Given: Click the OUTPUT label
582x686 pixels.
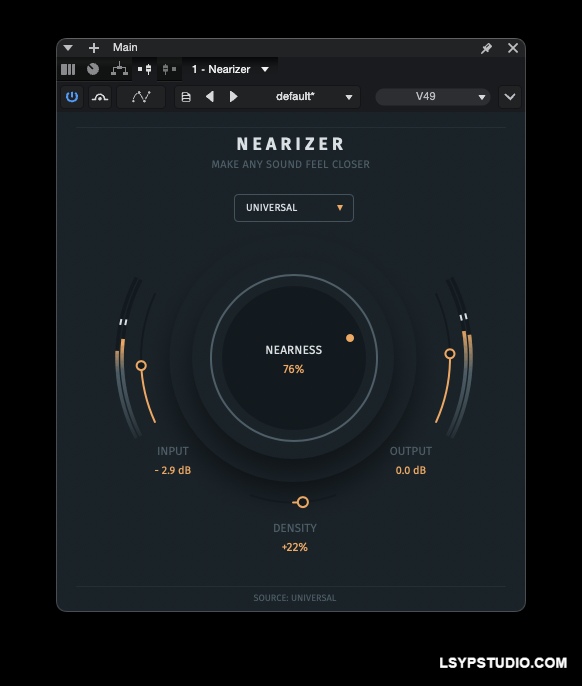Looking at the screenshot, I should pos(411,451).
